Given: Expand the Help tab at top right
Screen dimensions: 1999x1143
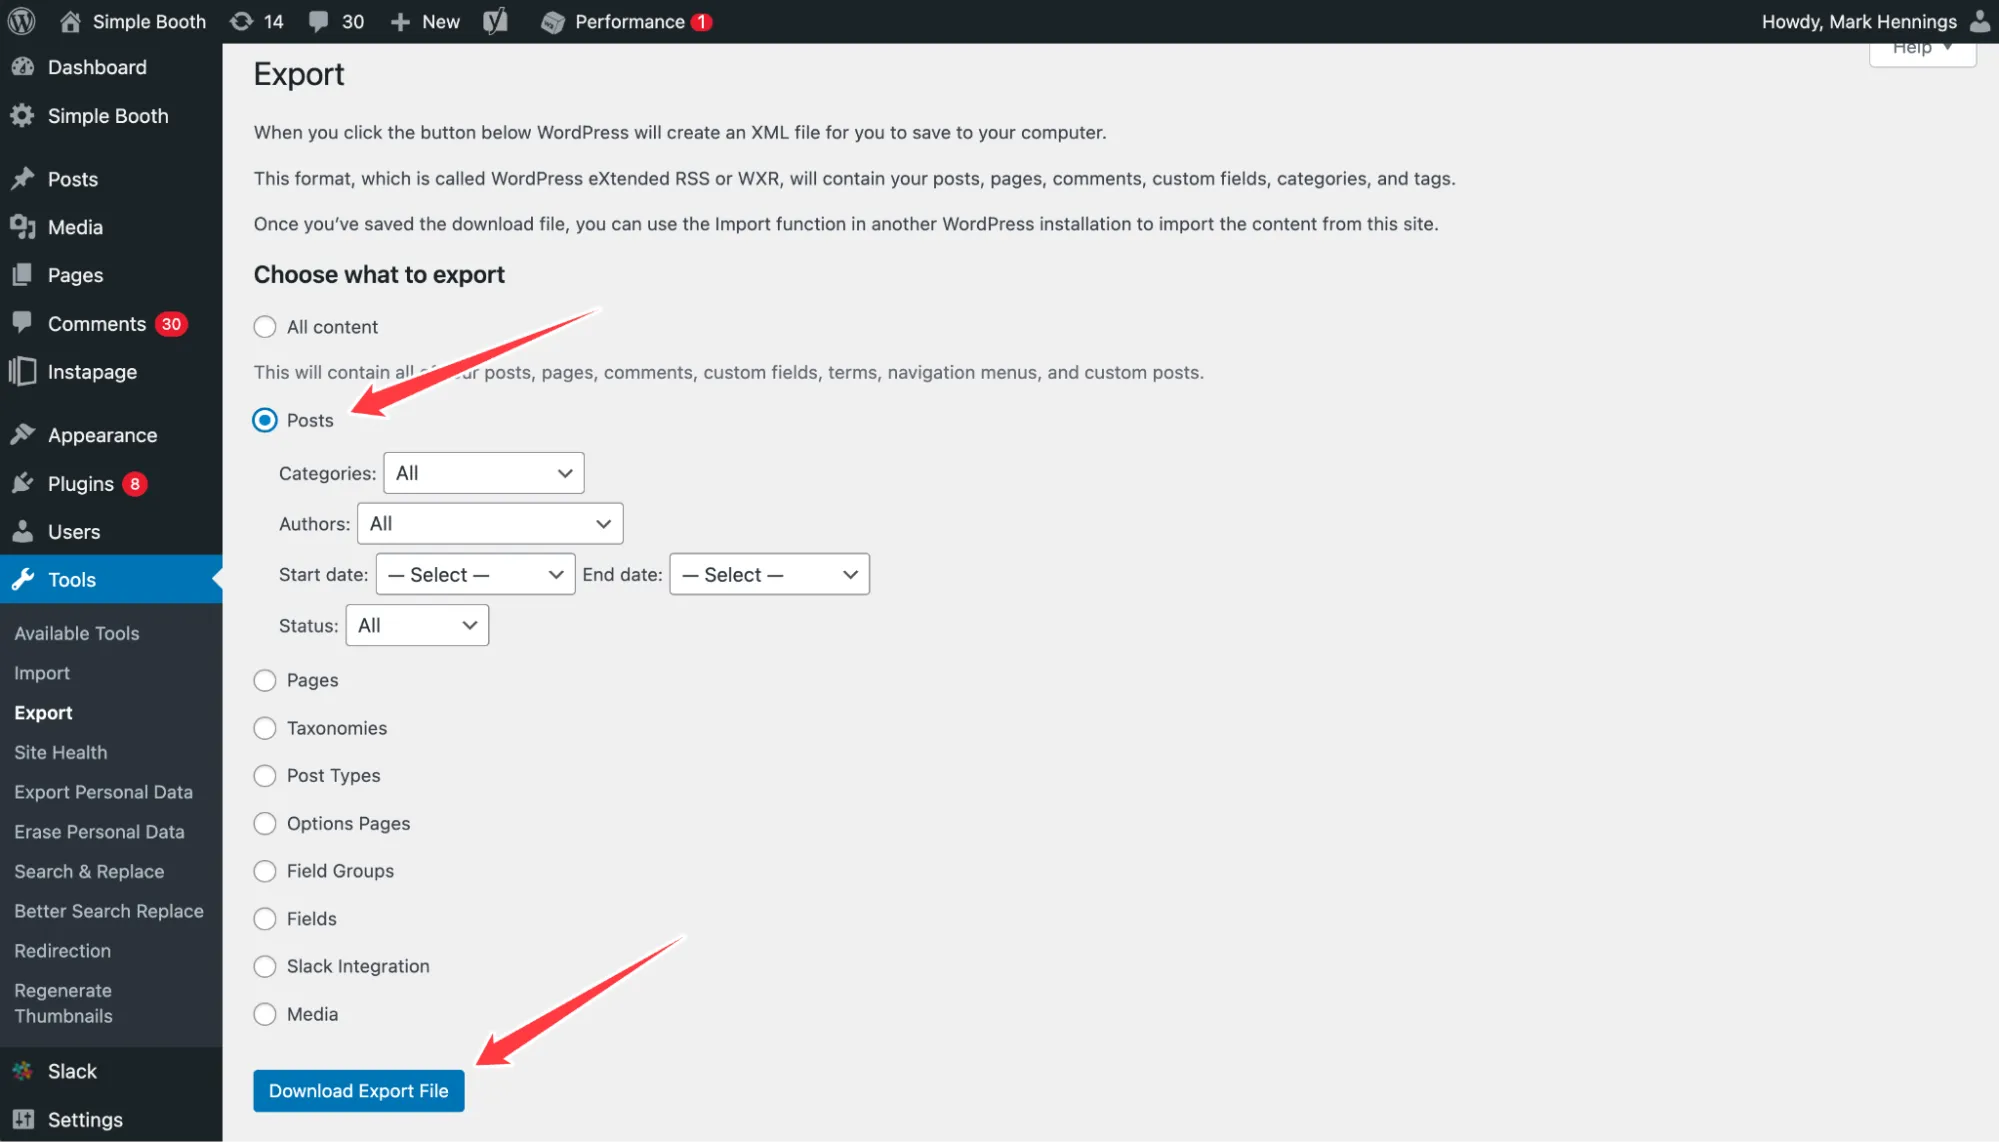Looking at the screenshot, I should [x=1922, y=50].
